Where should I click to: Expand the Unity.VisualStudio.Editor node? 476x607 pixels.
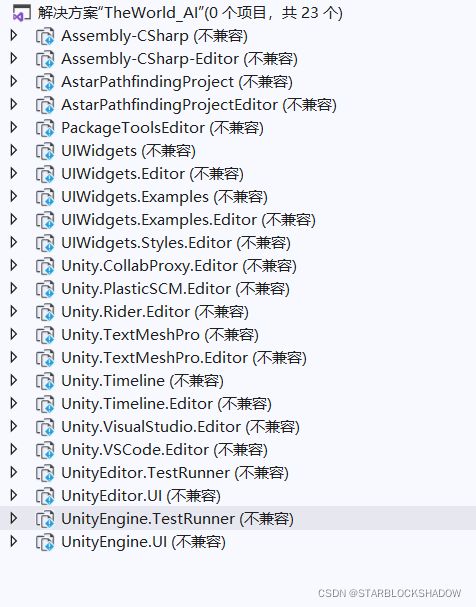pyautogui.click(x=14, y=427)
